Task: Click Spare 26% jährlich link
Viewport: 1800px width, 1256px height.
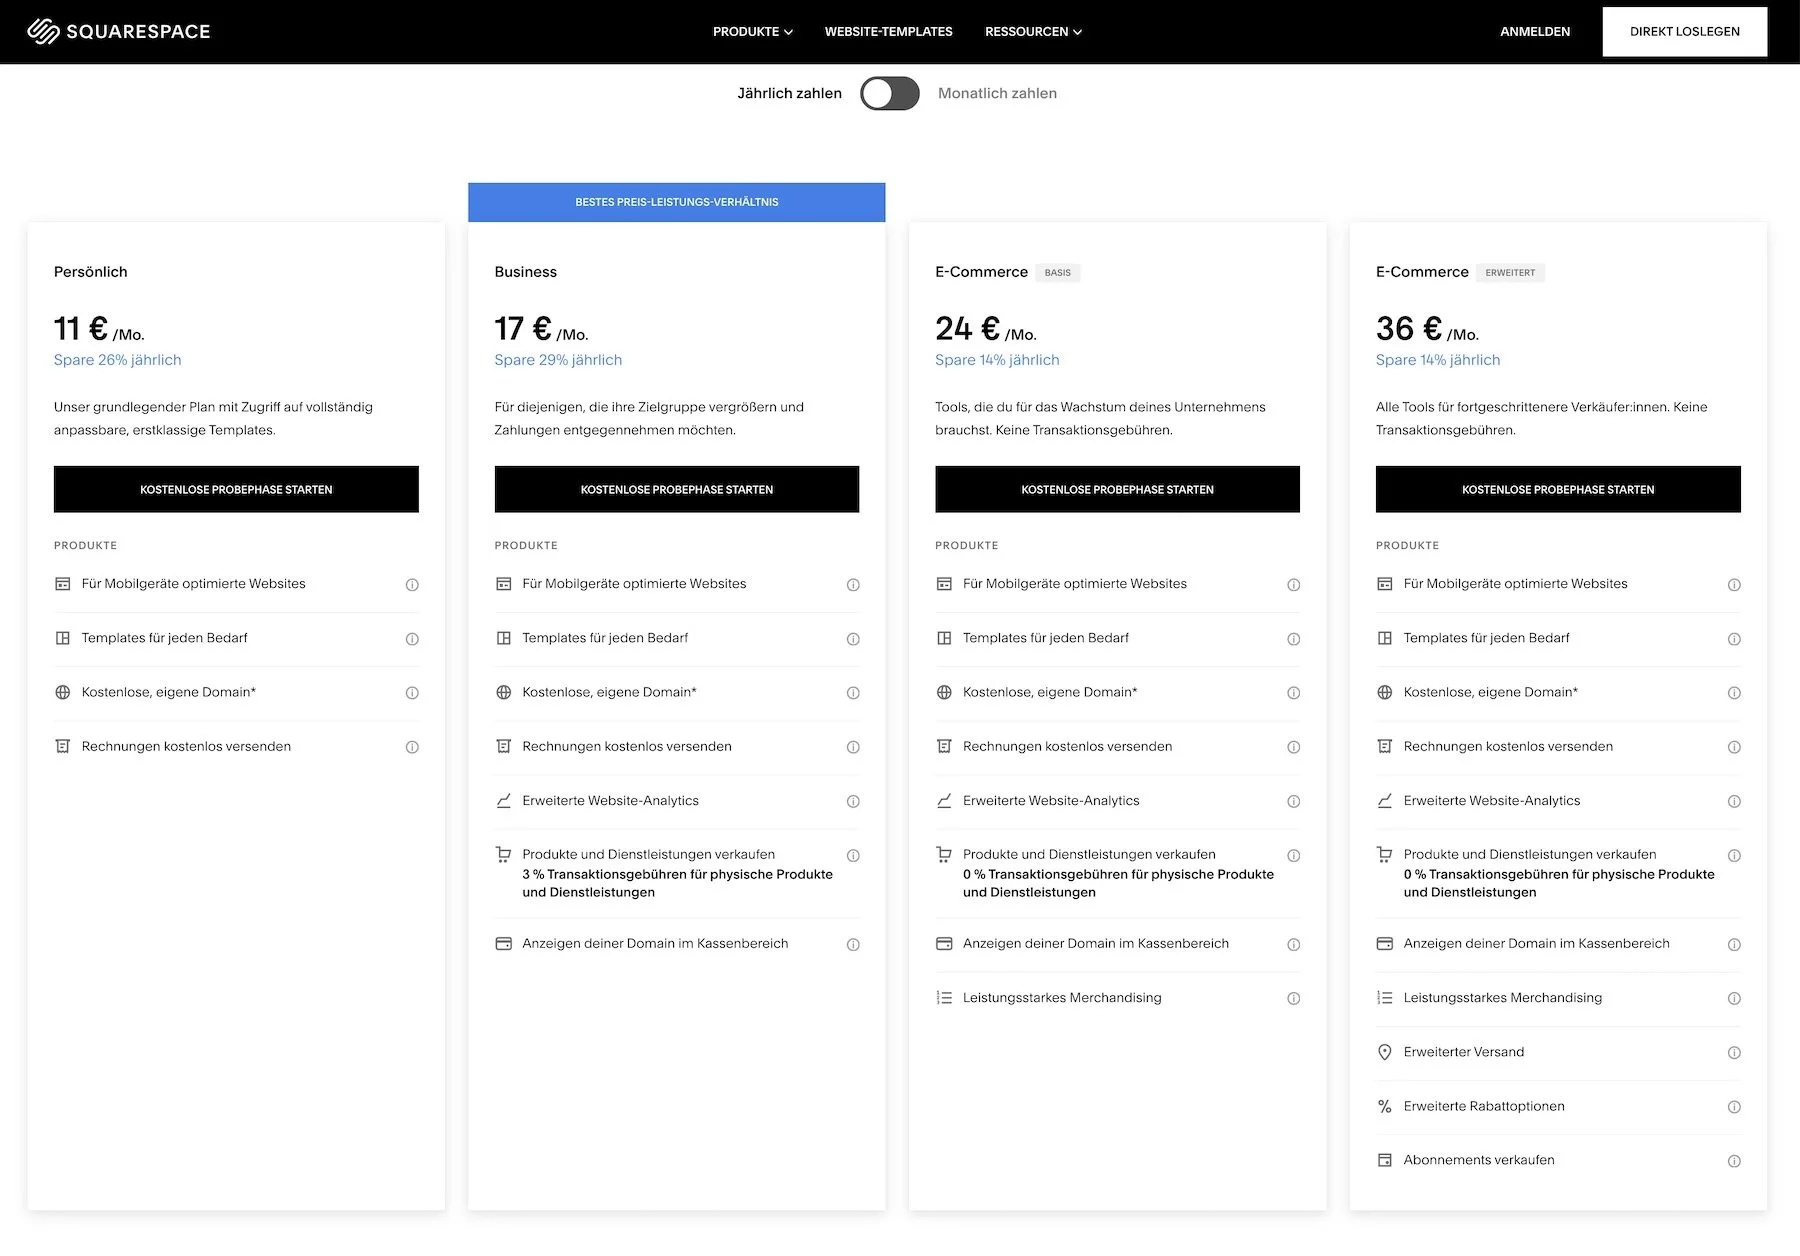Action: (x=118, y=360)
